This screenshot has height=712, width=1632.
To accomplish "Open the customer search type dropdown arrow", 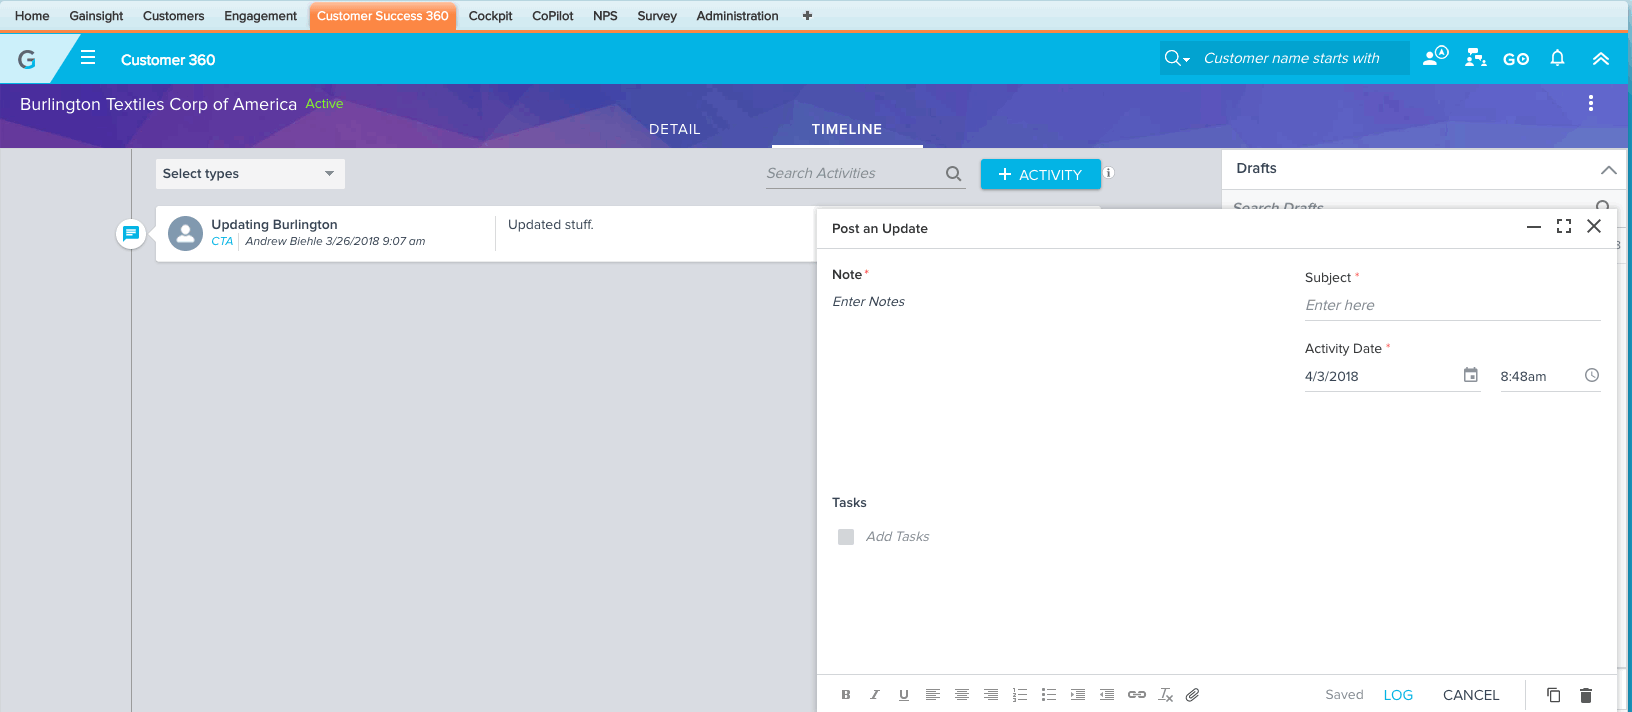I will pos(1187,59).
